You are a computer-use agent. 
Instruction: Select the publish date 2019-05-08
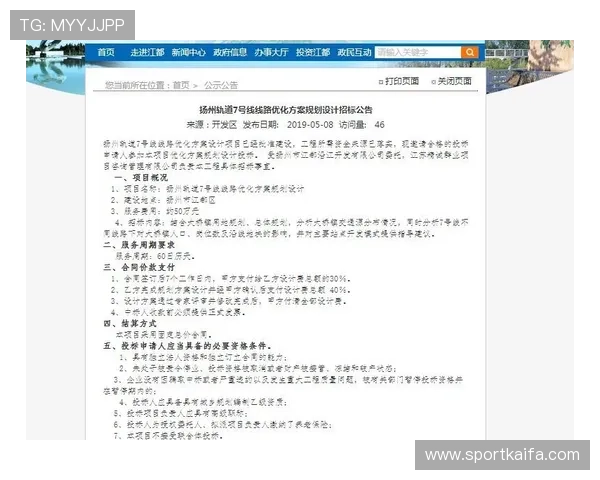pyautogui.click(x=310, y=125)
